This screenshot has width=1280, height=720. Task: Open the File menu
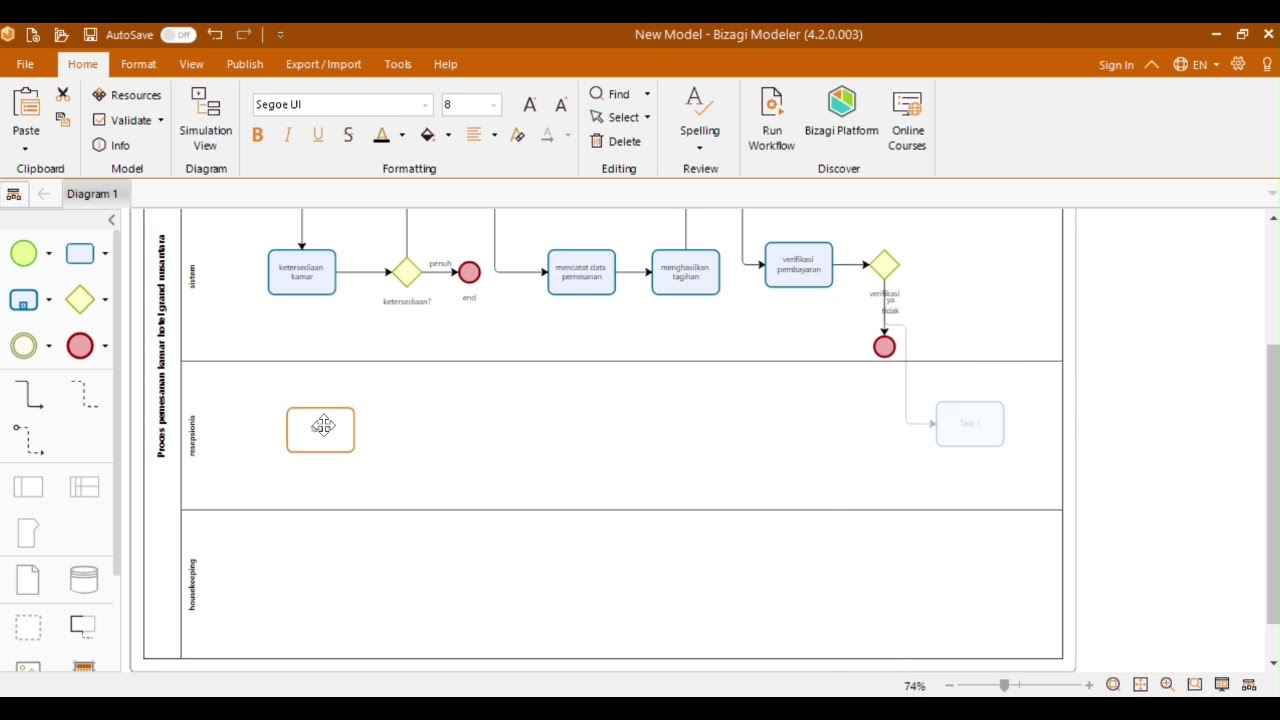[25, 64]
